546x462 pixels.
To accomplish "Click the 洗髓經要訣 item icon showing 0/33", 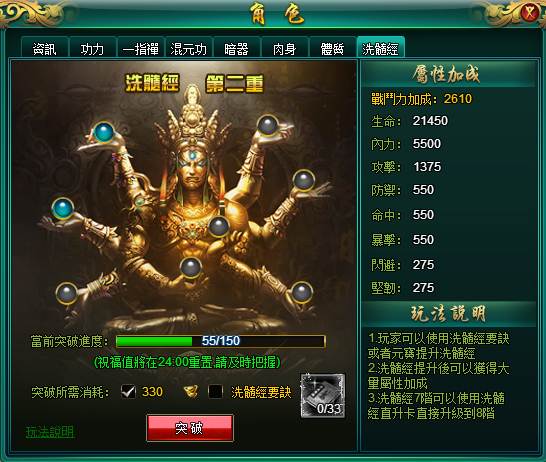I will coord(323,396).
